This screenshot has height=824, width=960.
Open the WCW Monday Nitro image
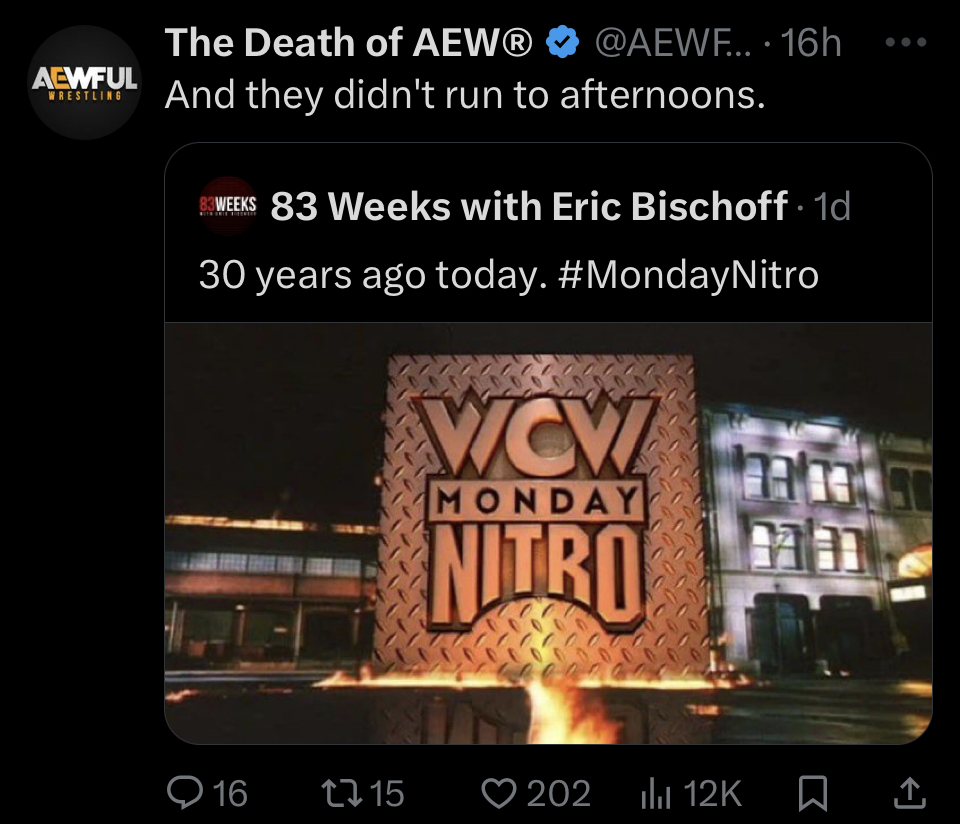click(549, 533)
